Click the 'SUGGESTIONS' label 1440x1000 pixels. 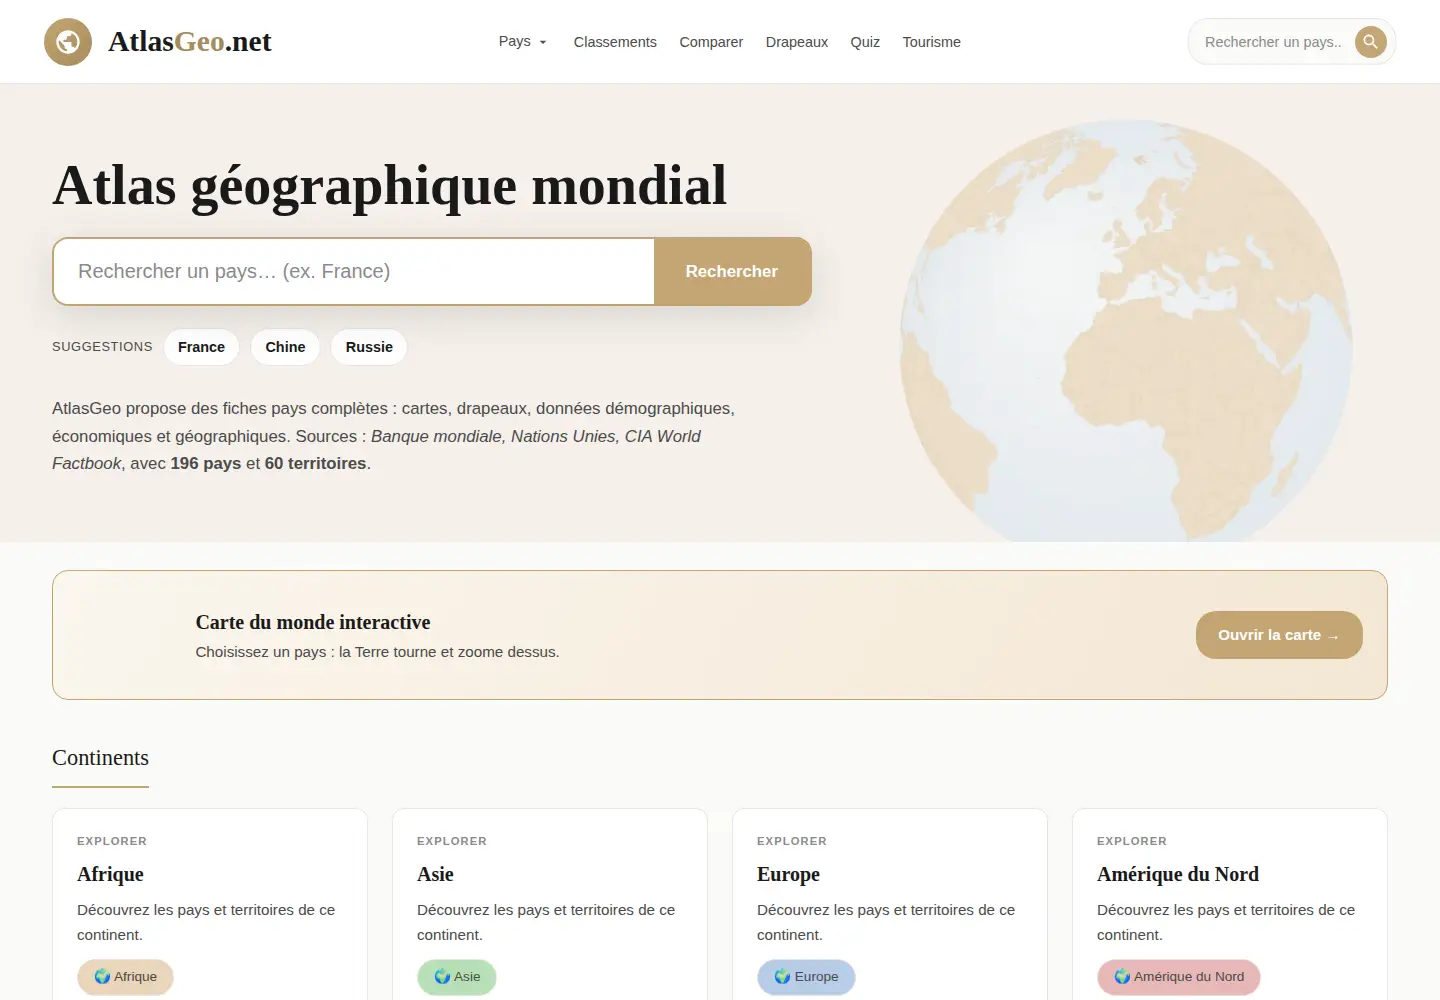click(x=102, y=347)
